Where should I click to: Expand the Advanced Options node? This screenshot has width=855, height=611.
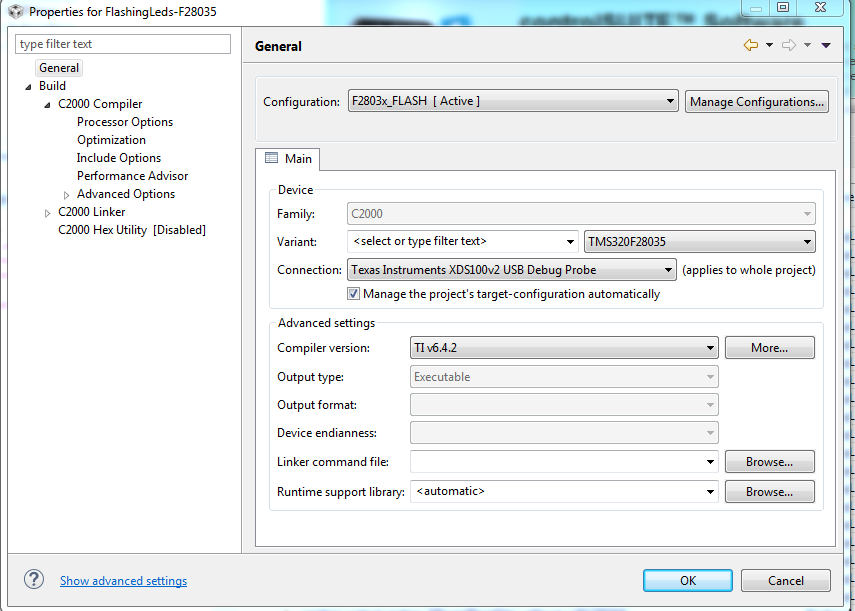(x=64, y=193)
